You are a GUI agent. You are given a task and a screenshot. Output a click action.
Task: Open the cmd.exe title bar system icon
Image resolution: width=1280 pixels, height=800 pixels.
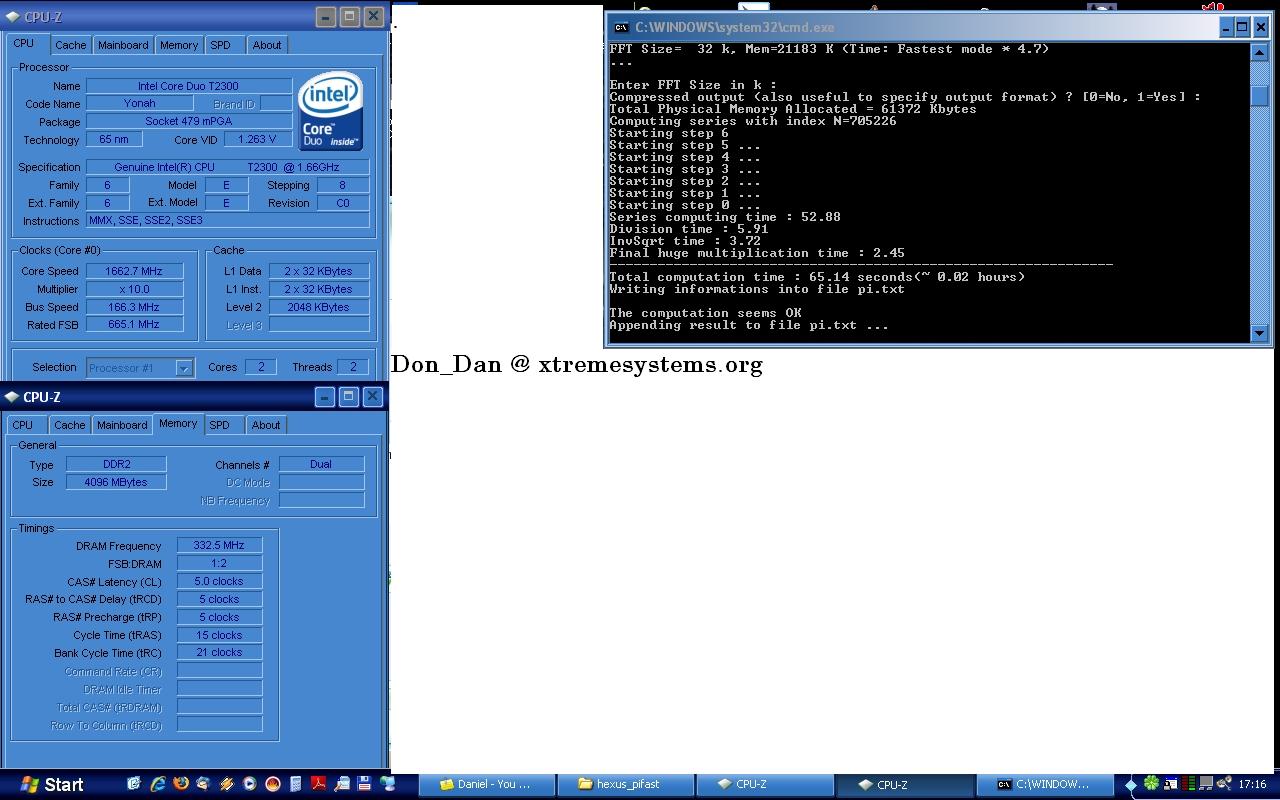pyautogui.click(x=621, y=28)
